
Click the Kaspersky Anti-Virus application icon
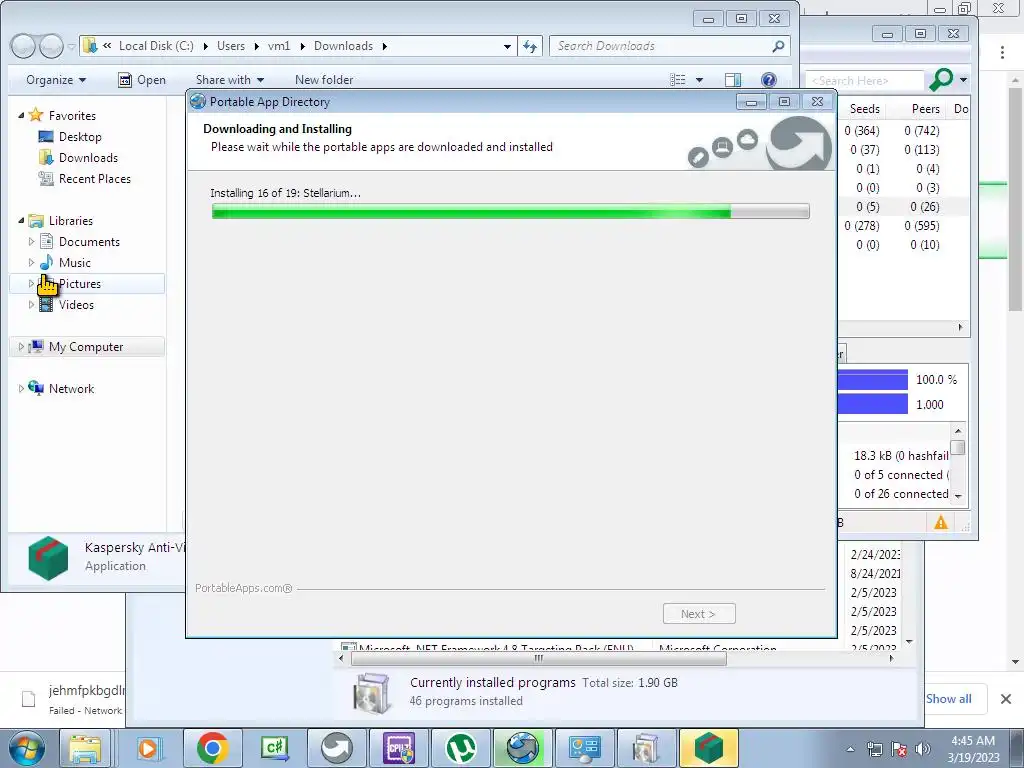point(48,558)
